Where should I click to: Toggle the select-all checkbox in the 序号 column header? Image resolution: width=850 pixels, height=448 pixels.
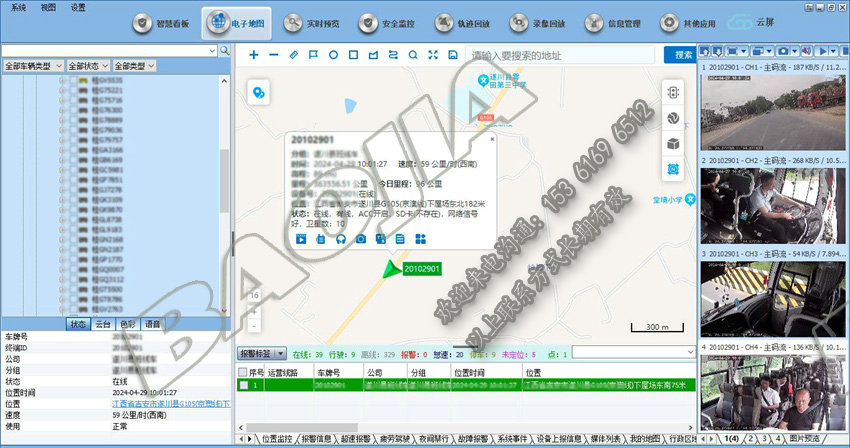243,371
